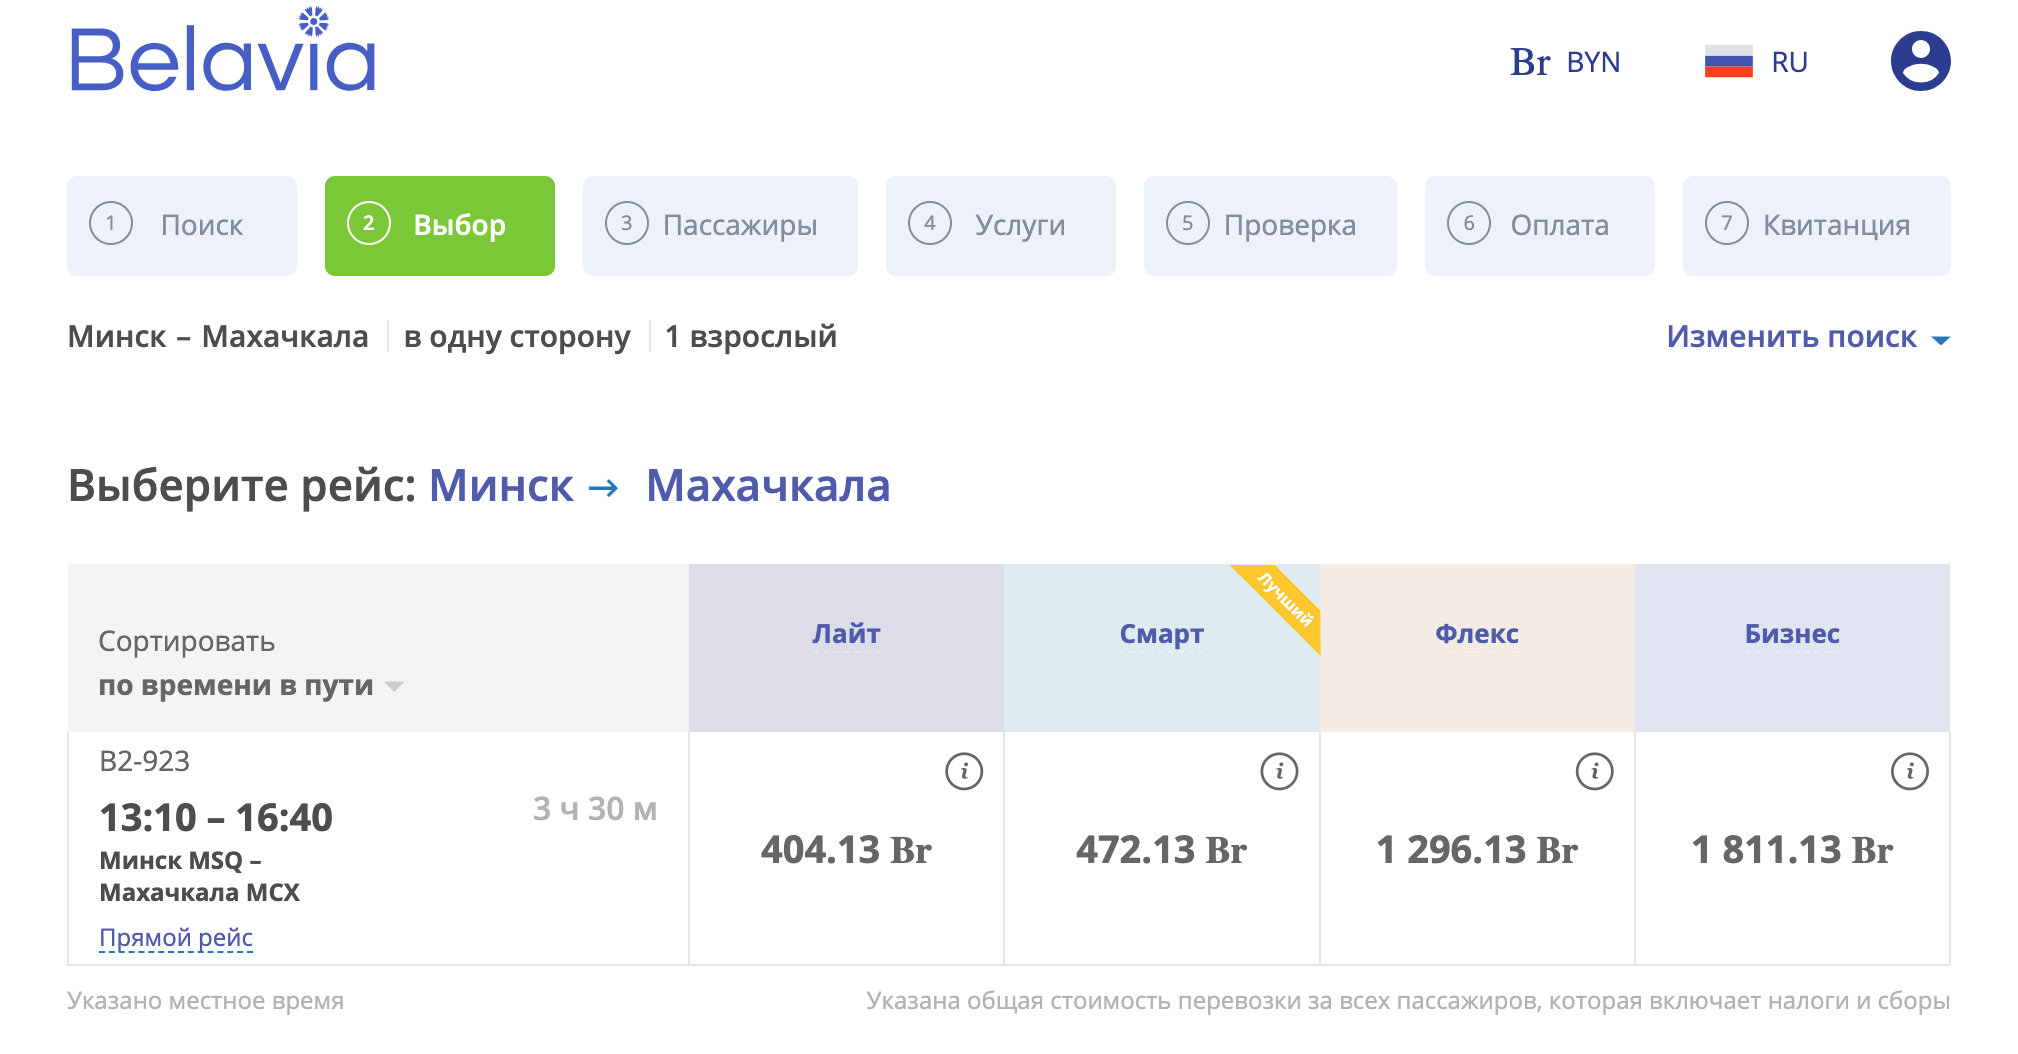Go to step 4 Услуги
This screenshot has width=2018, height=1054.
coord(1001,225)
